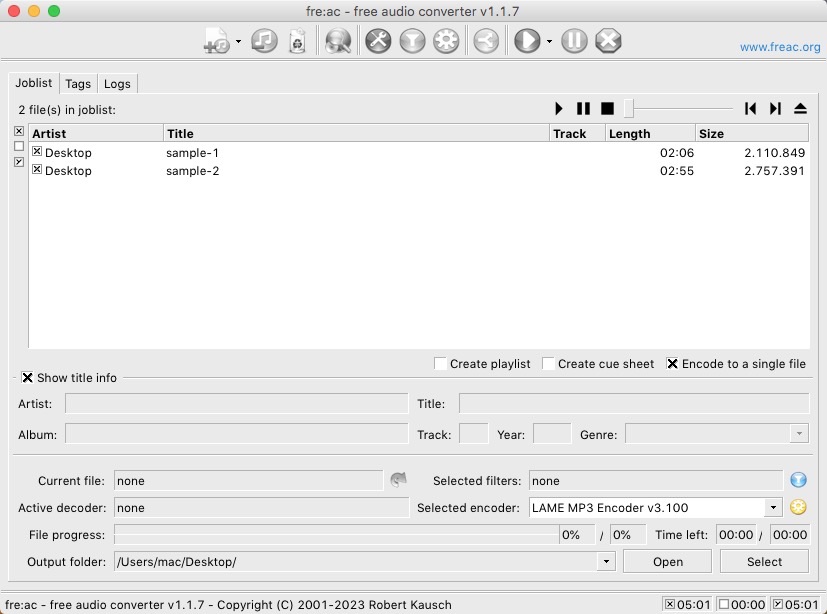Expand the Selected encoder dropdown
The width and height of the screenshot is (827, 614).
[x=772, y=508]
